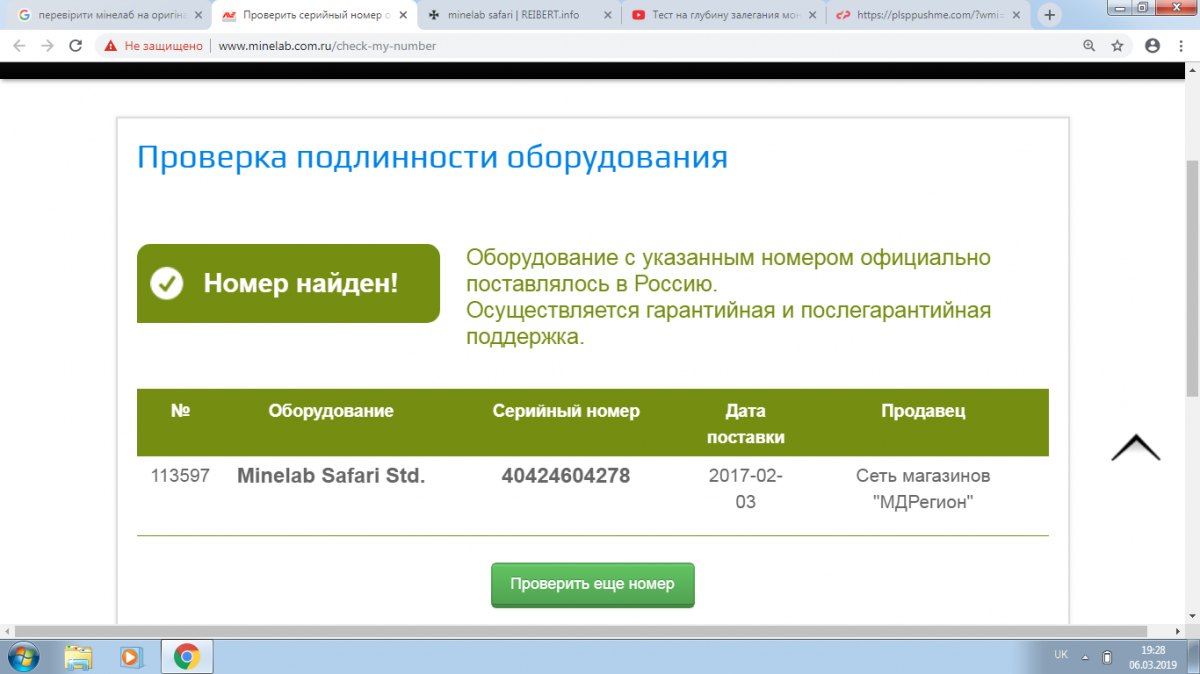Open the taskbar clock and date

1152,657
